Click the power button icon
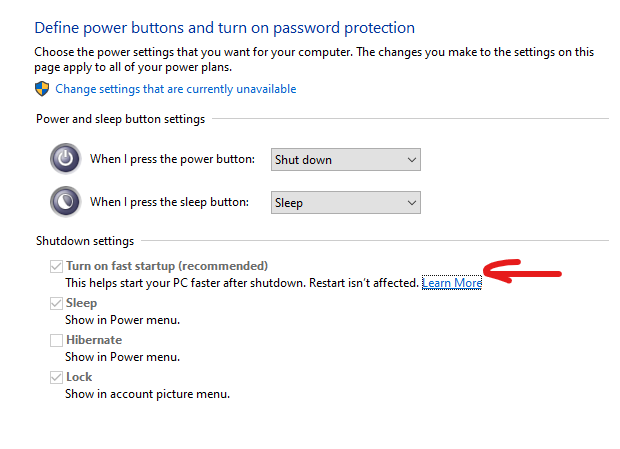620x449 pixels. 65,159
